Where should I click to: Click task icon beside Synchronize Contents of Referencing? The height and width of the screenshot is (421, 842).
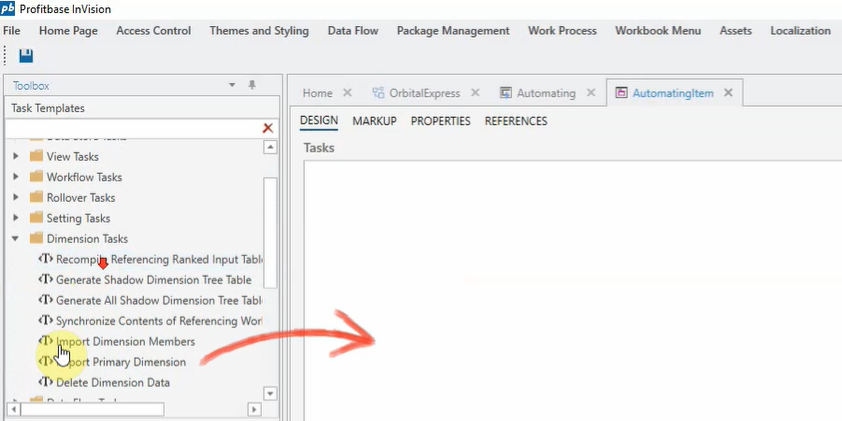[x=46, y=321]
